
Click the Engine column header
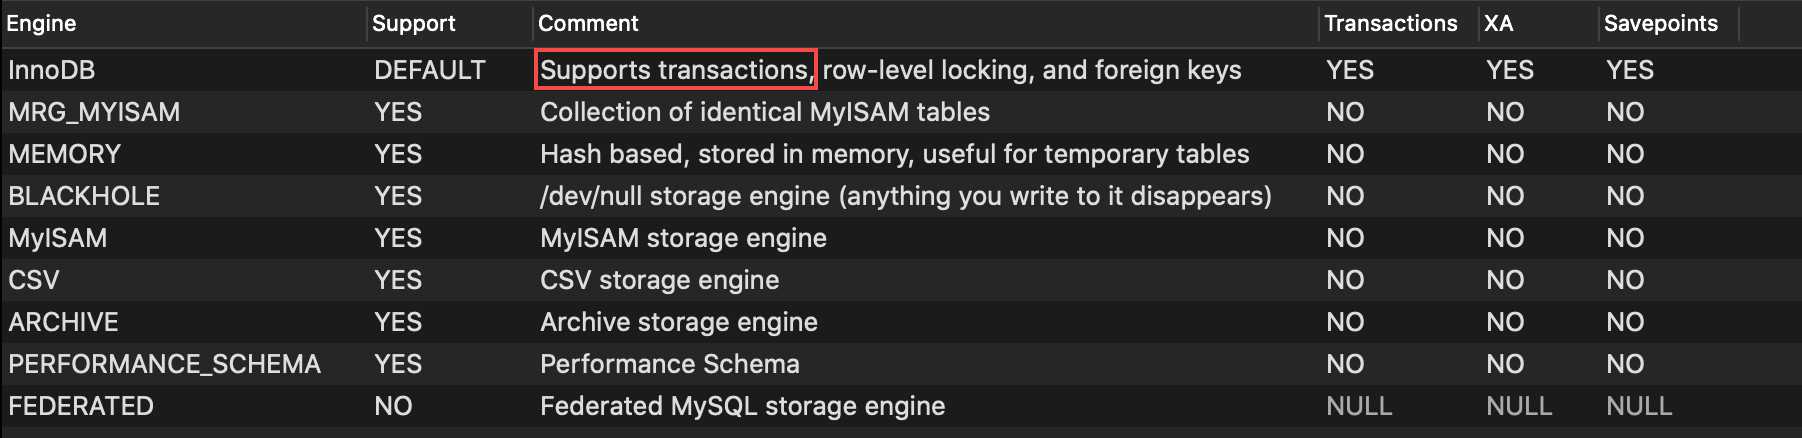[x=42, y=23]
